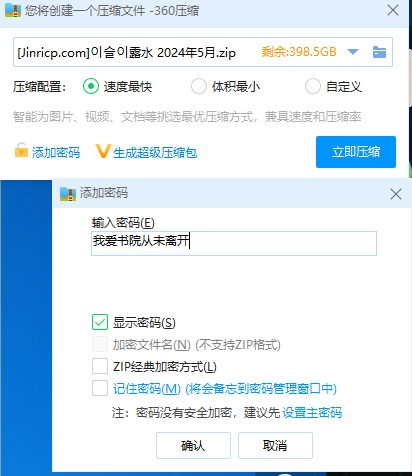Start compression with 立即压缩 button
The image size is (412, 476).
tap(356, 152)
